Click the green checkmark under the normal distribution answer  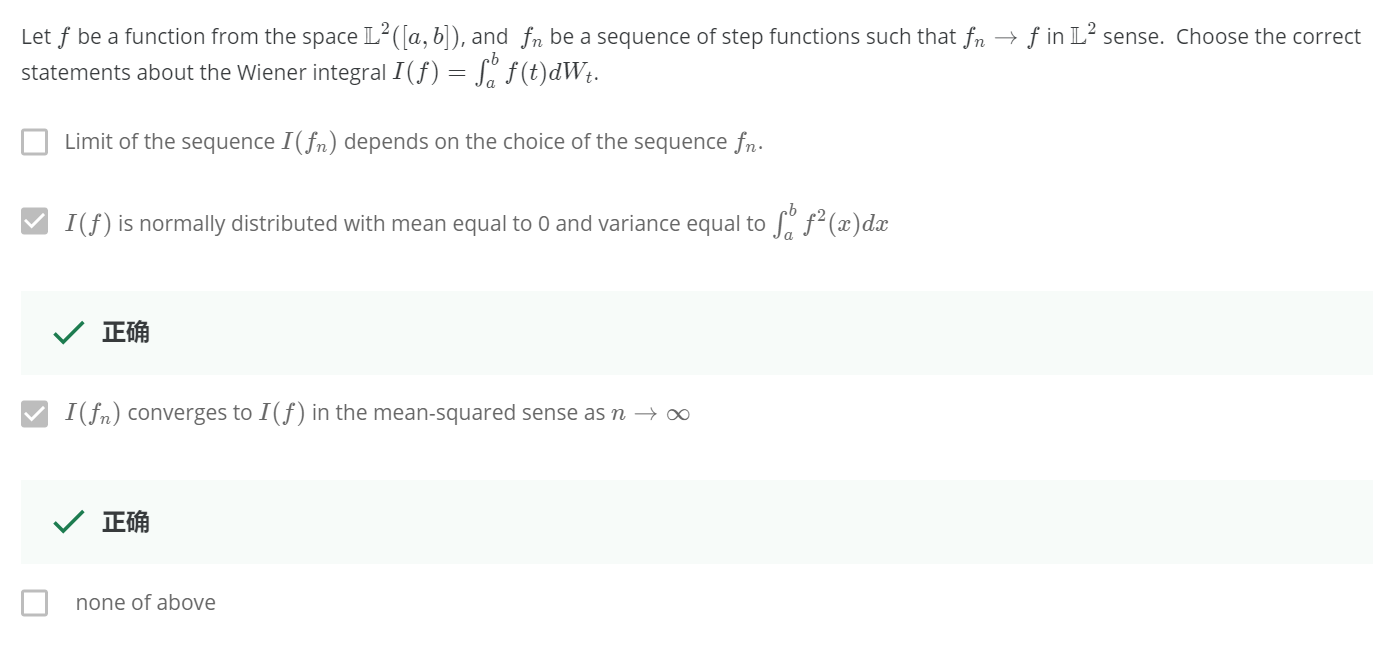click(x=69, y=333)
